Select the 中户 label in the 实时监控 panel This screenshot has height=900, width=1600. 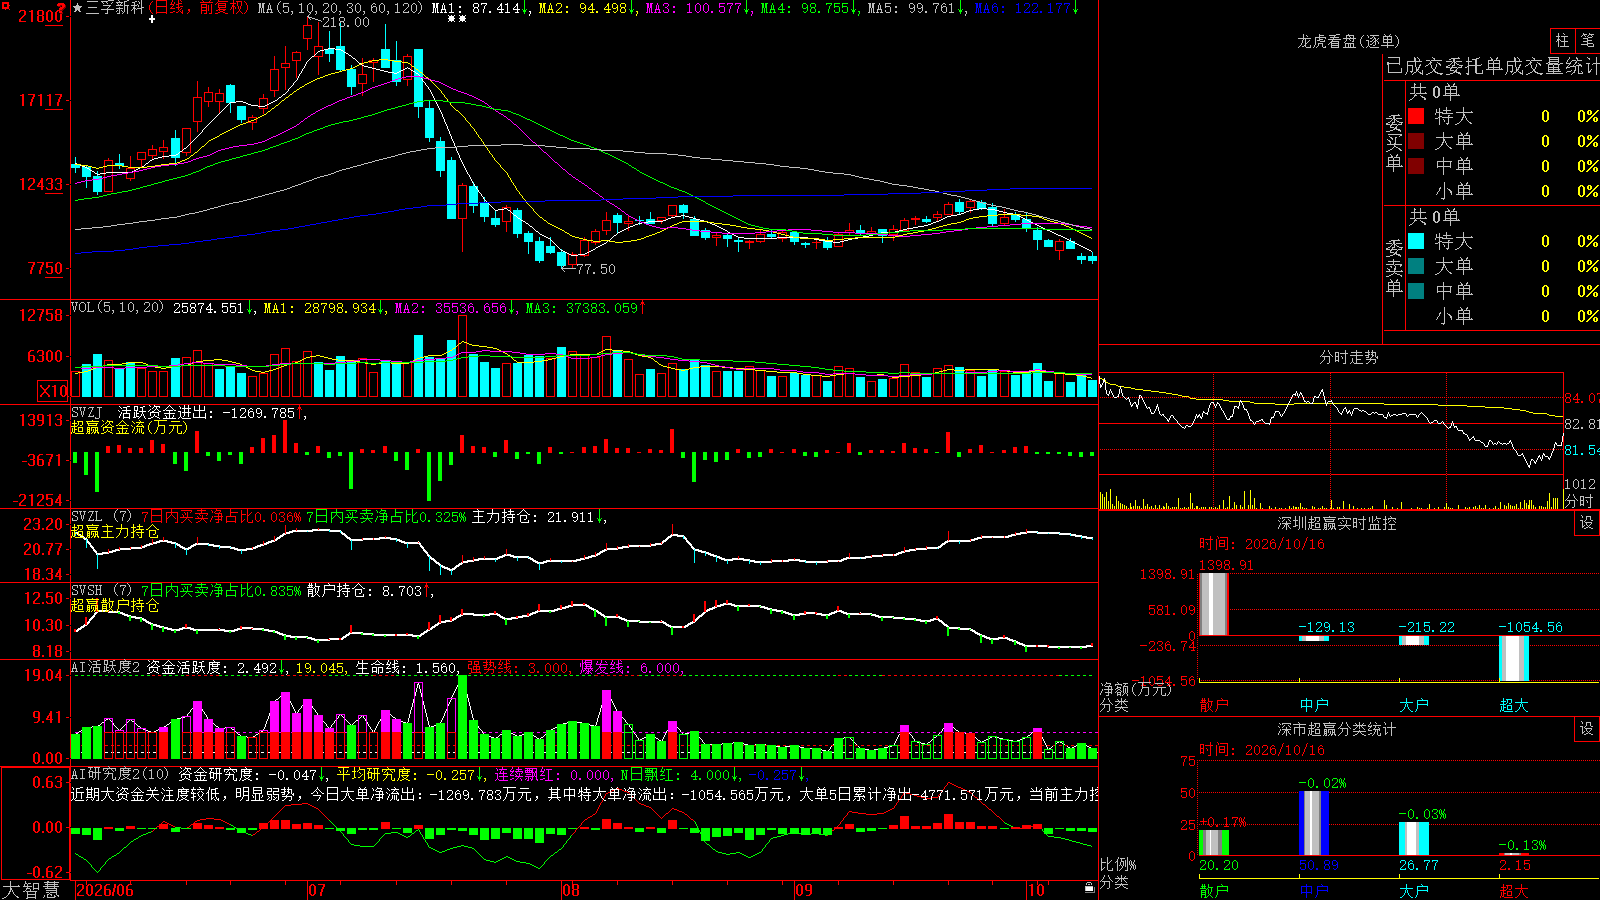(x=1314, y=705)
